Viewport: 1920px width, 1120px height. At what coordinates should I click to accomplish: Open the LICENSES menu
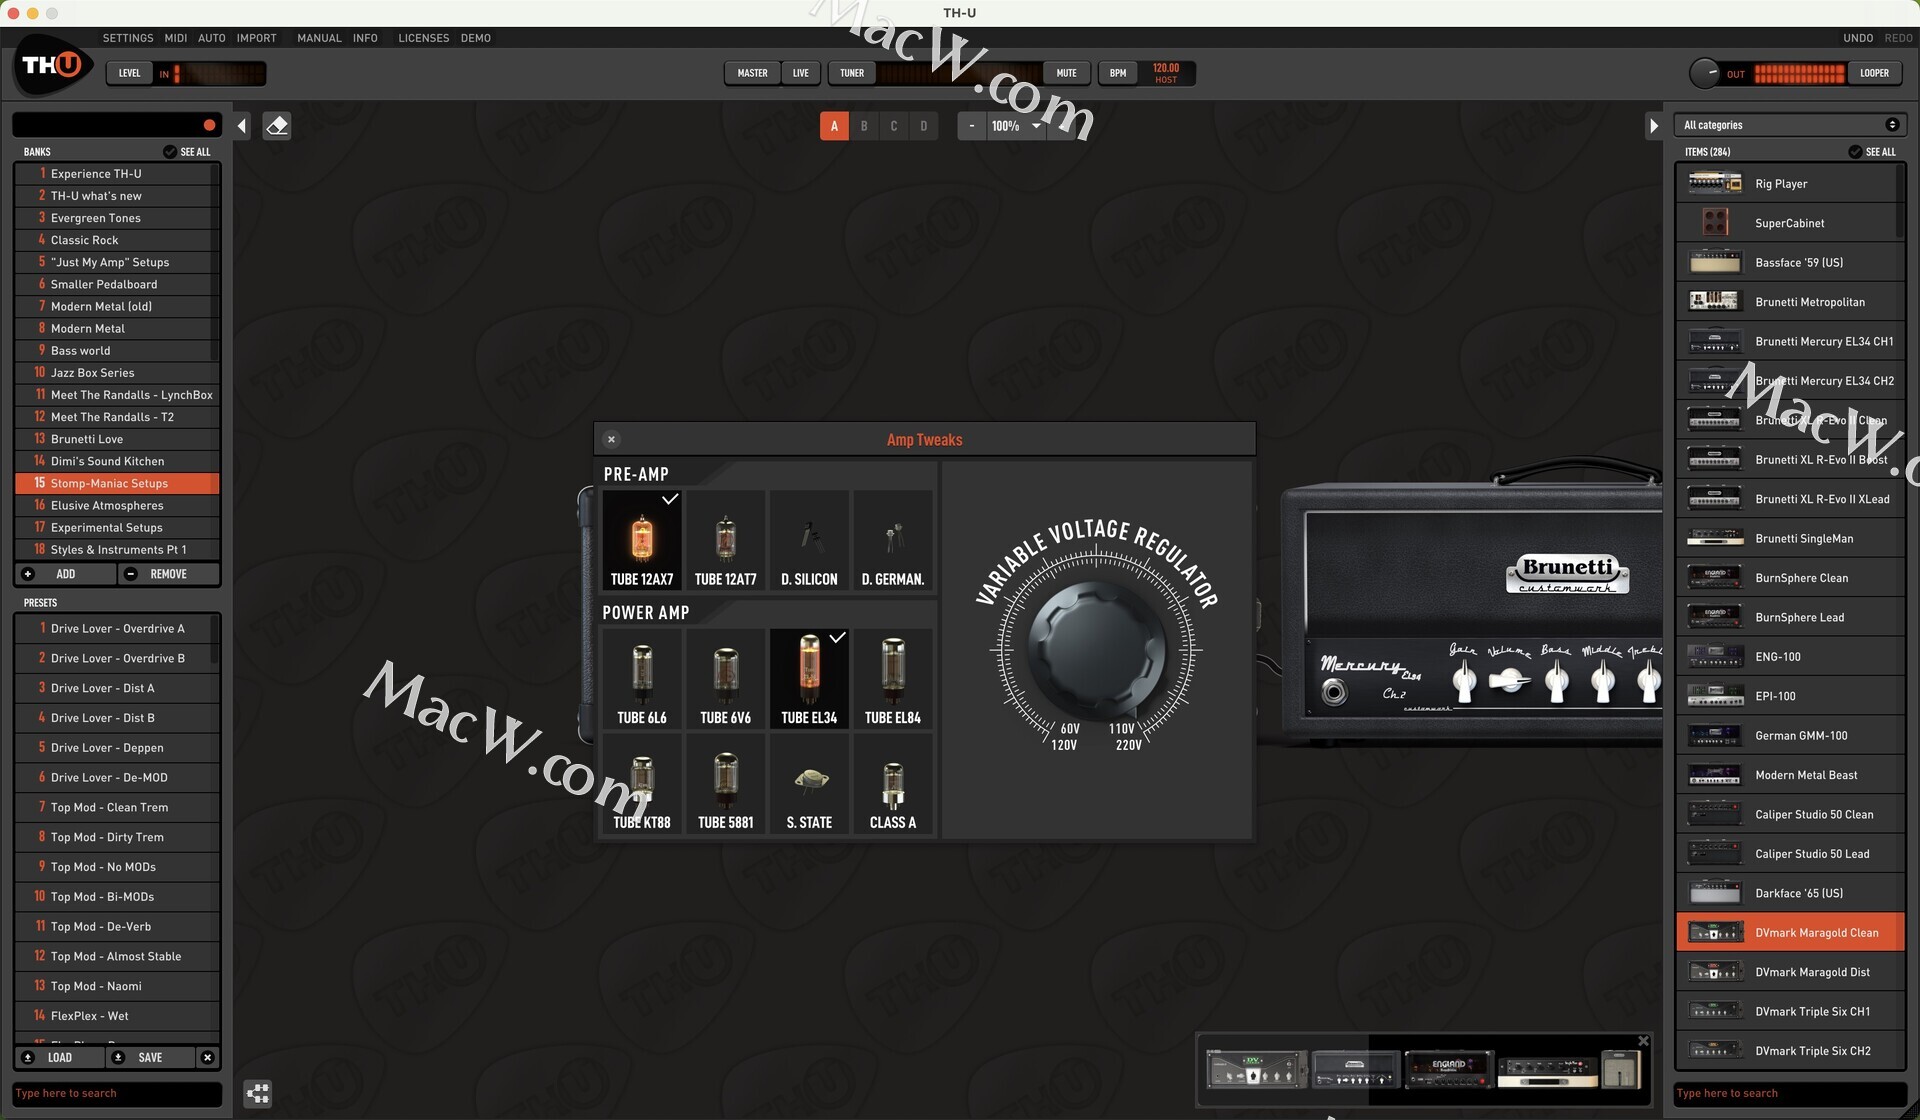424,38
